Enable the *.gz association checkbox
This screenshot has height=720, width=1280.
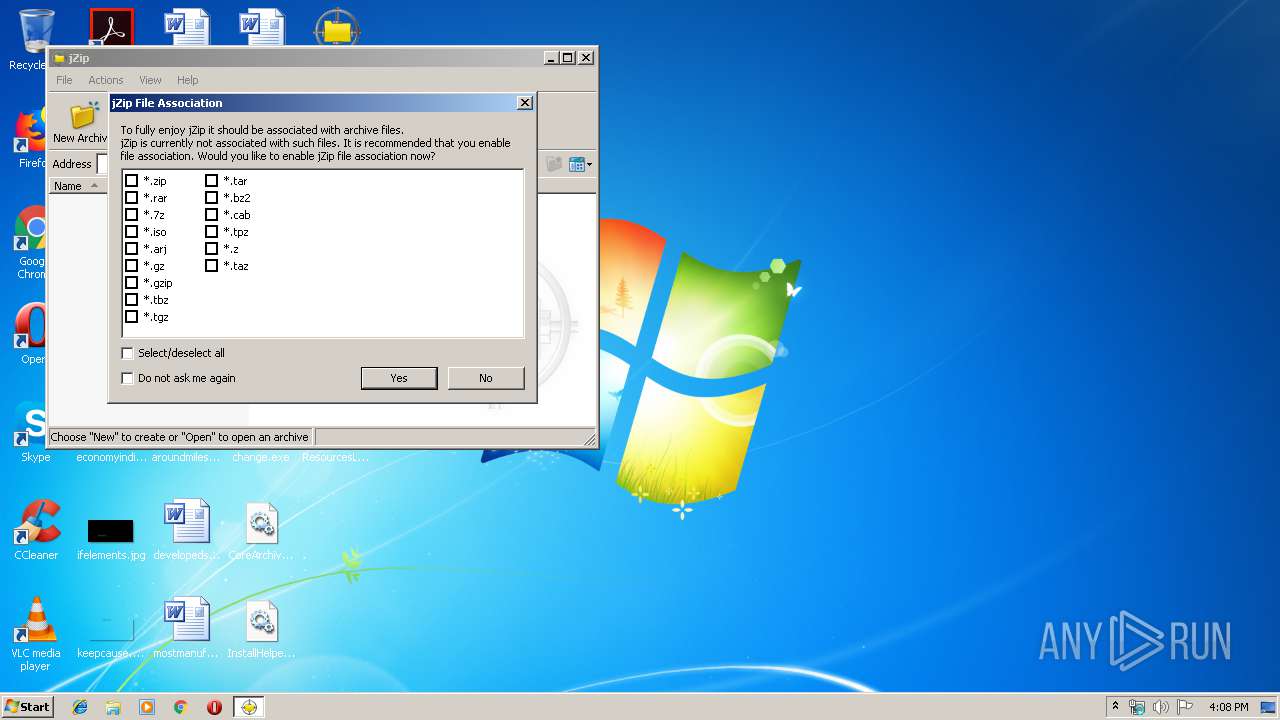pyautogui.click(x=131, y=266)
